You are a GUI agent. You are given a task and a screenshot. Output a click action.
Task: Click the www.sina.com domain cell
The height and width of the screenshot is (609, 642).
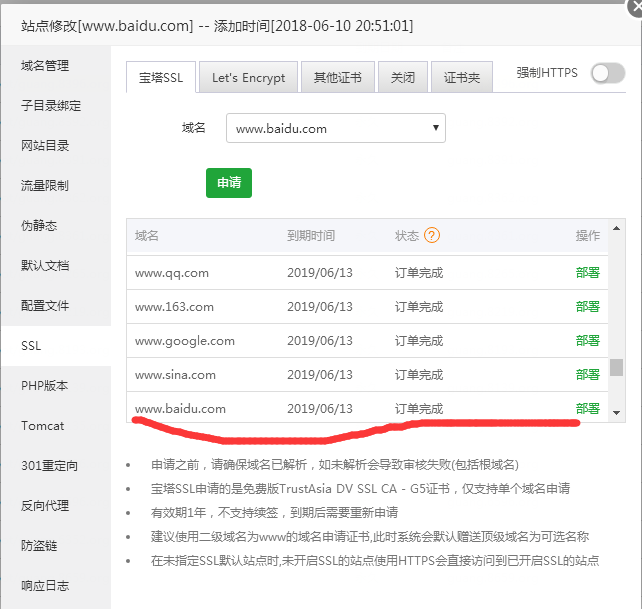tap(175, 375)
